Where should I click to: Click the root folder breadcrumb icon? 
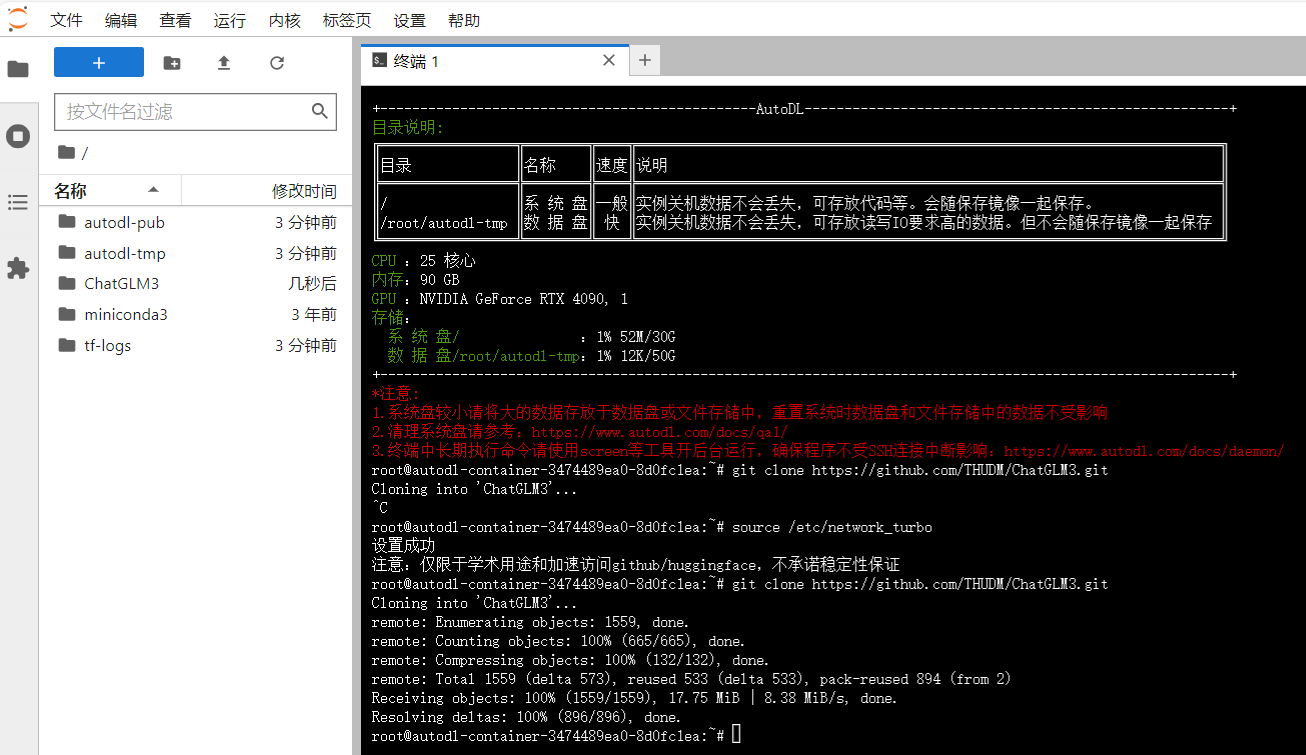point(67,152)
